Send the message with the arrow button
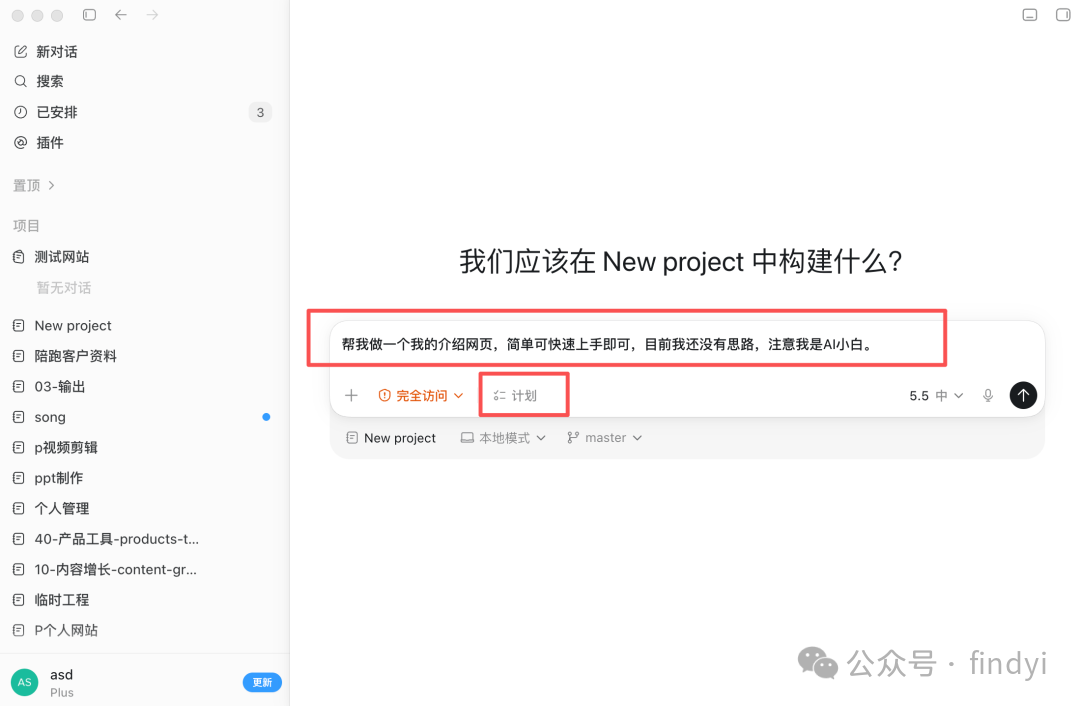This screenshot has width=1080, height=706. click(x=1024, y=395)
